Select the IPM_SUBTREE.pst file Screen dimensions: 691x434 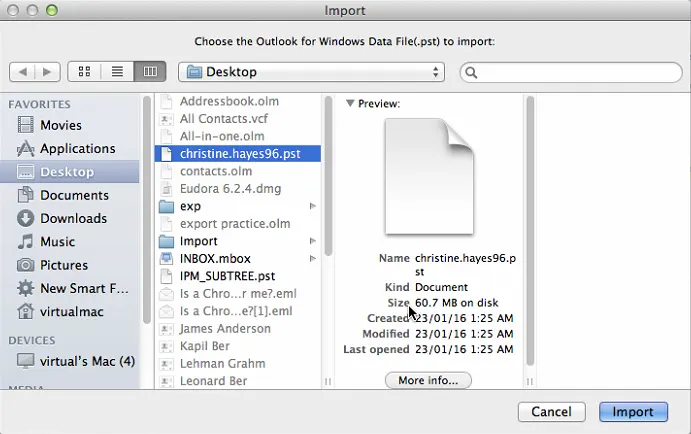click(238, 276)
